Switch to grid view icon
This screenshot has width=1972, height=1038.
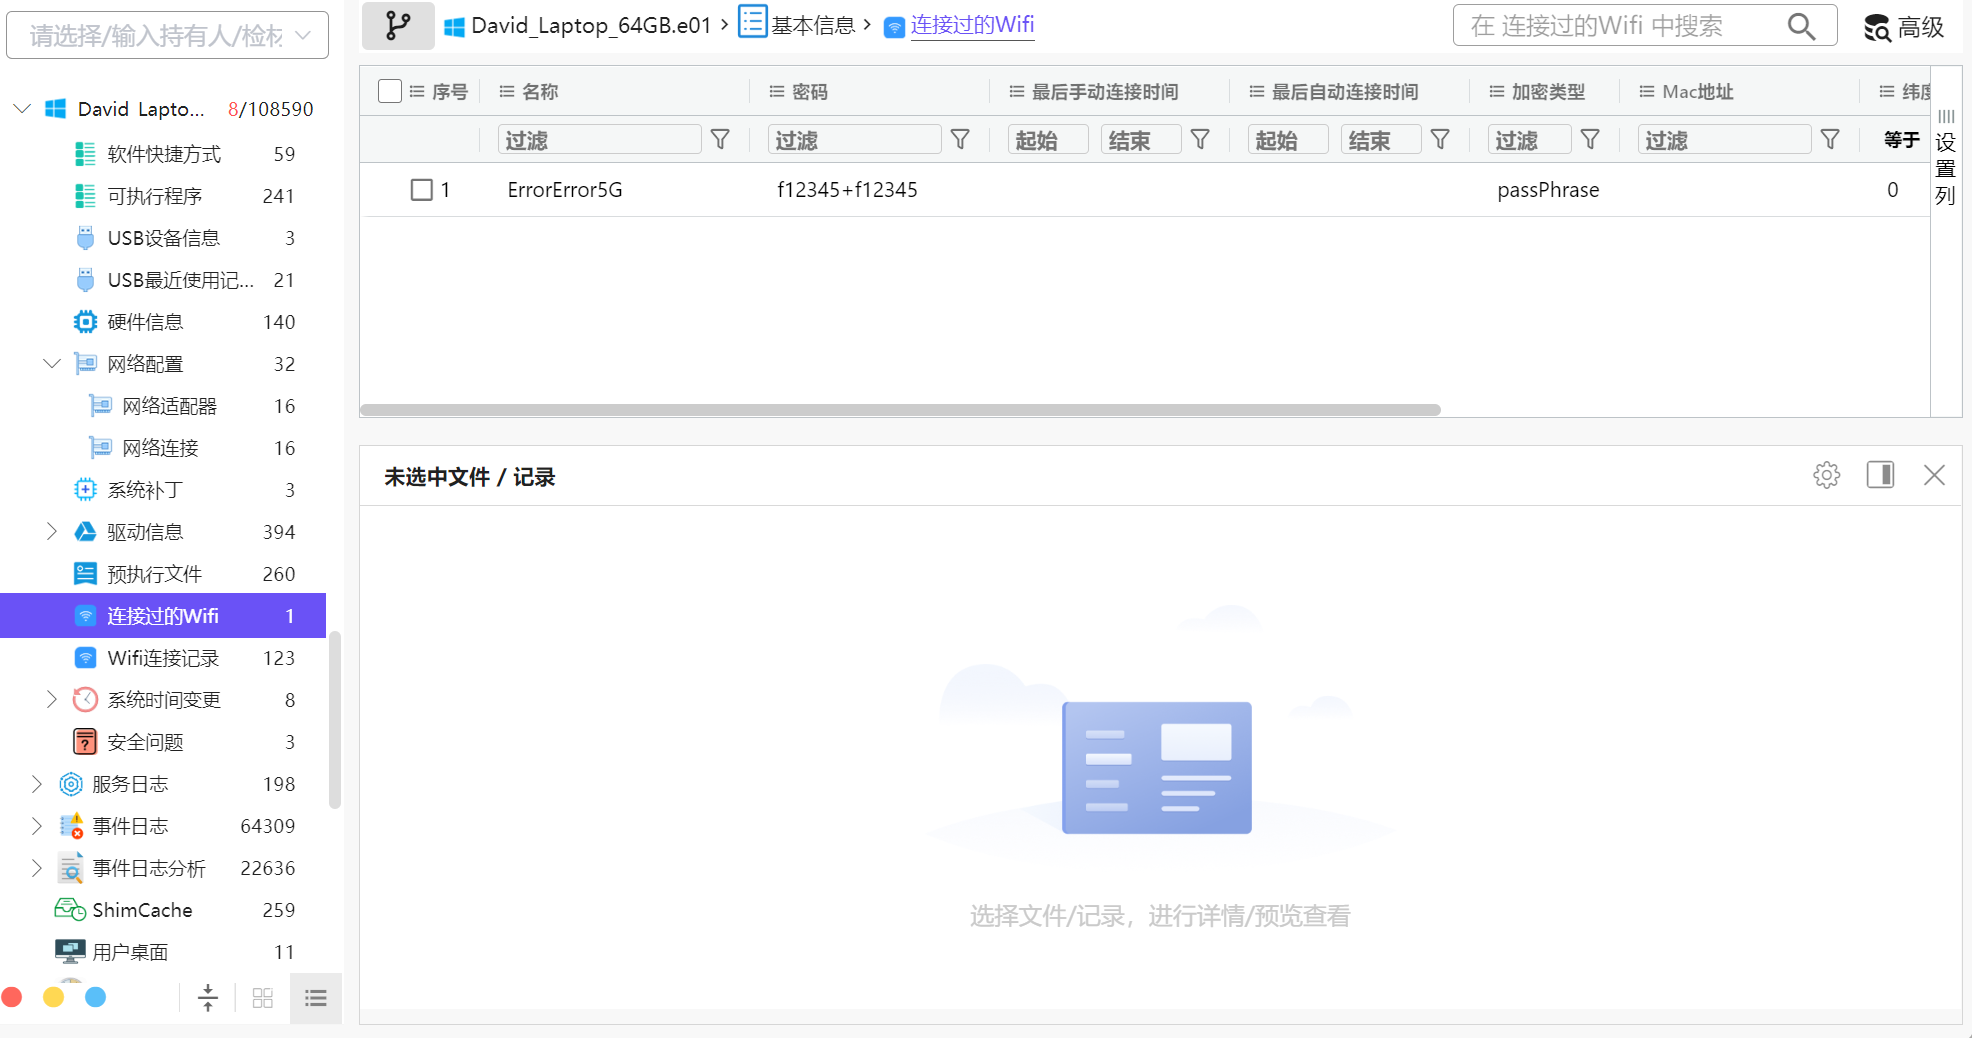point(263,998)
